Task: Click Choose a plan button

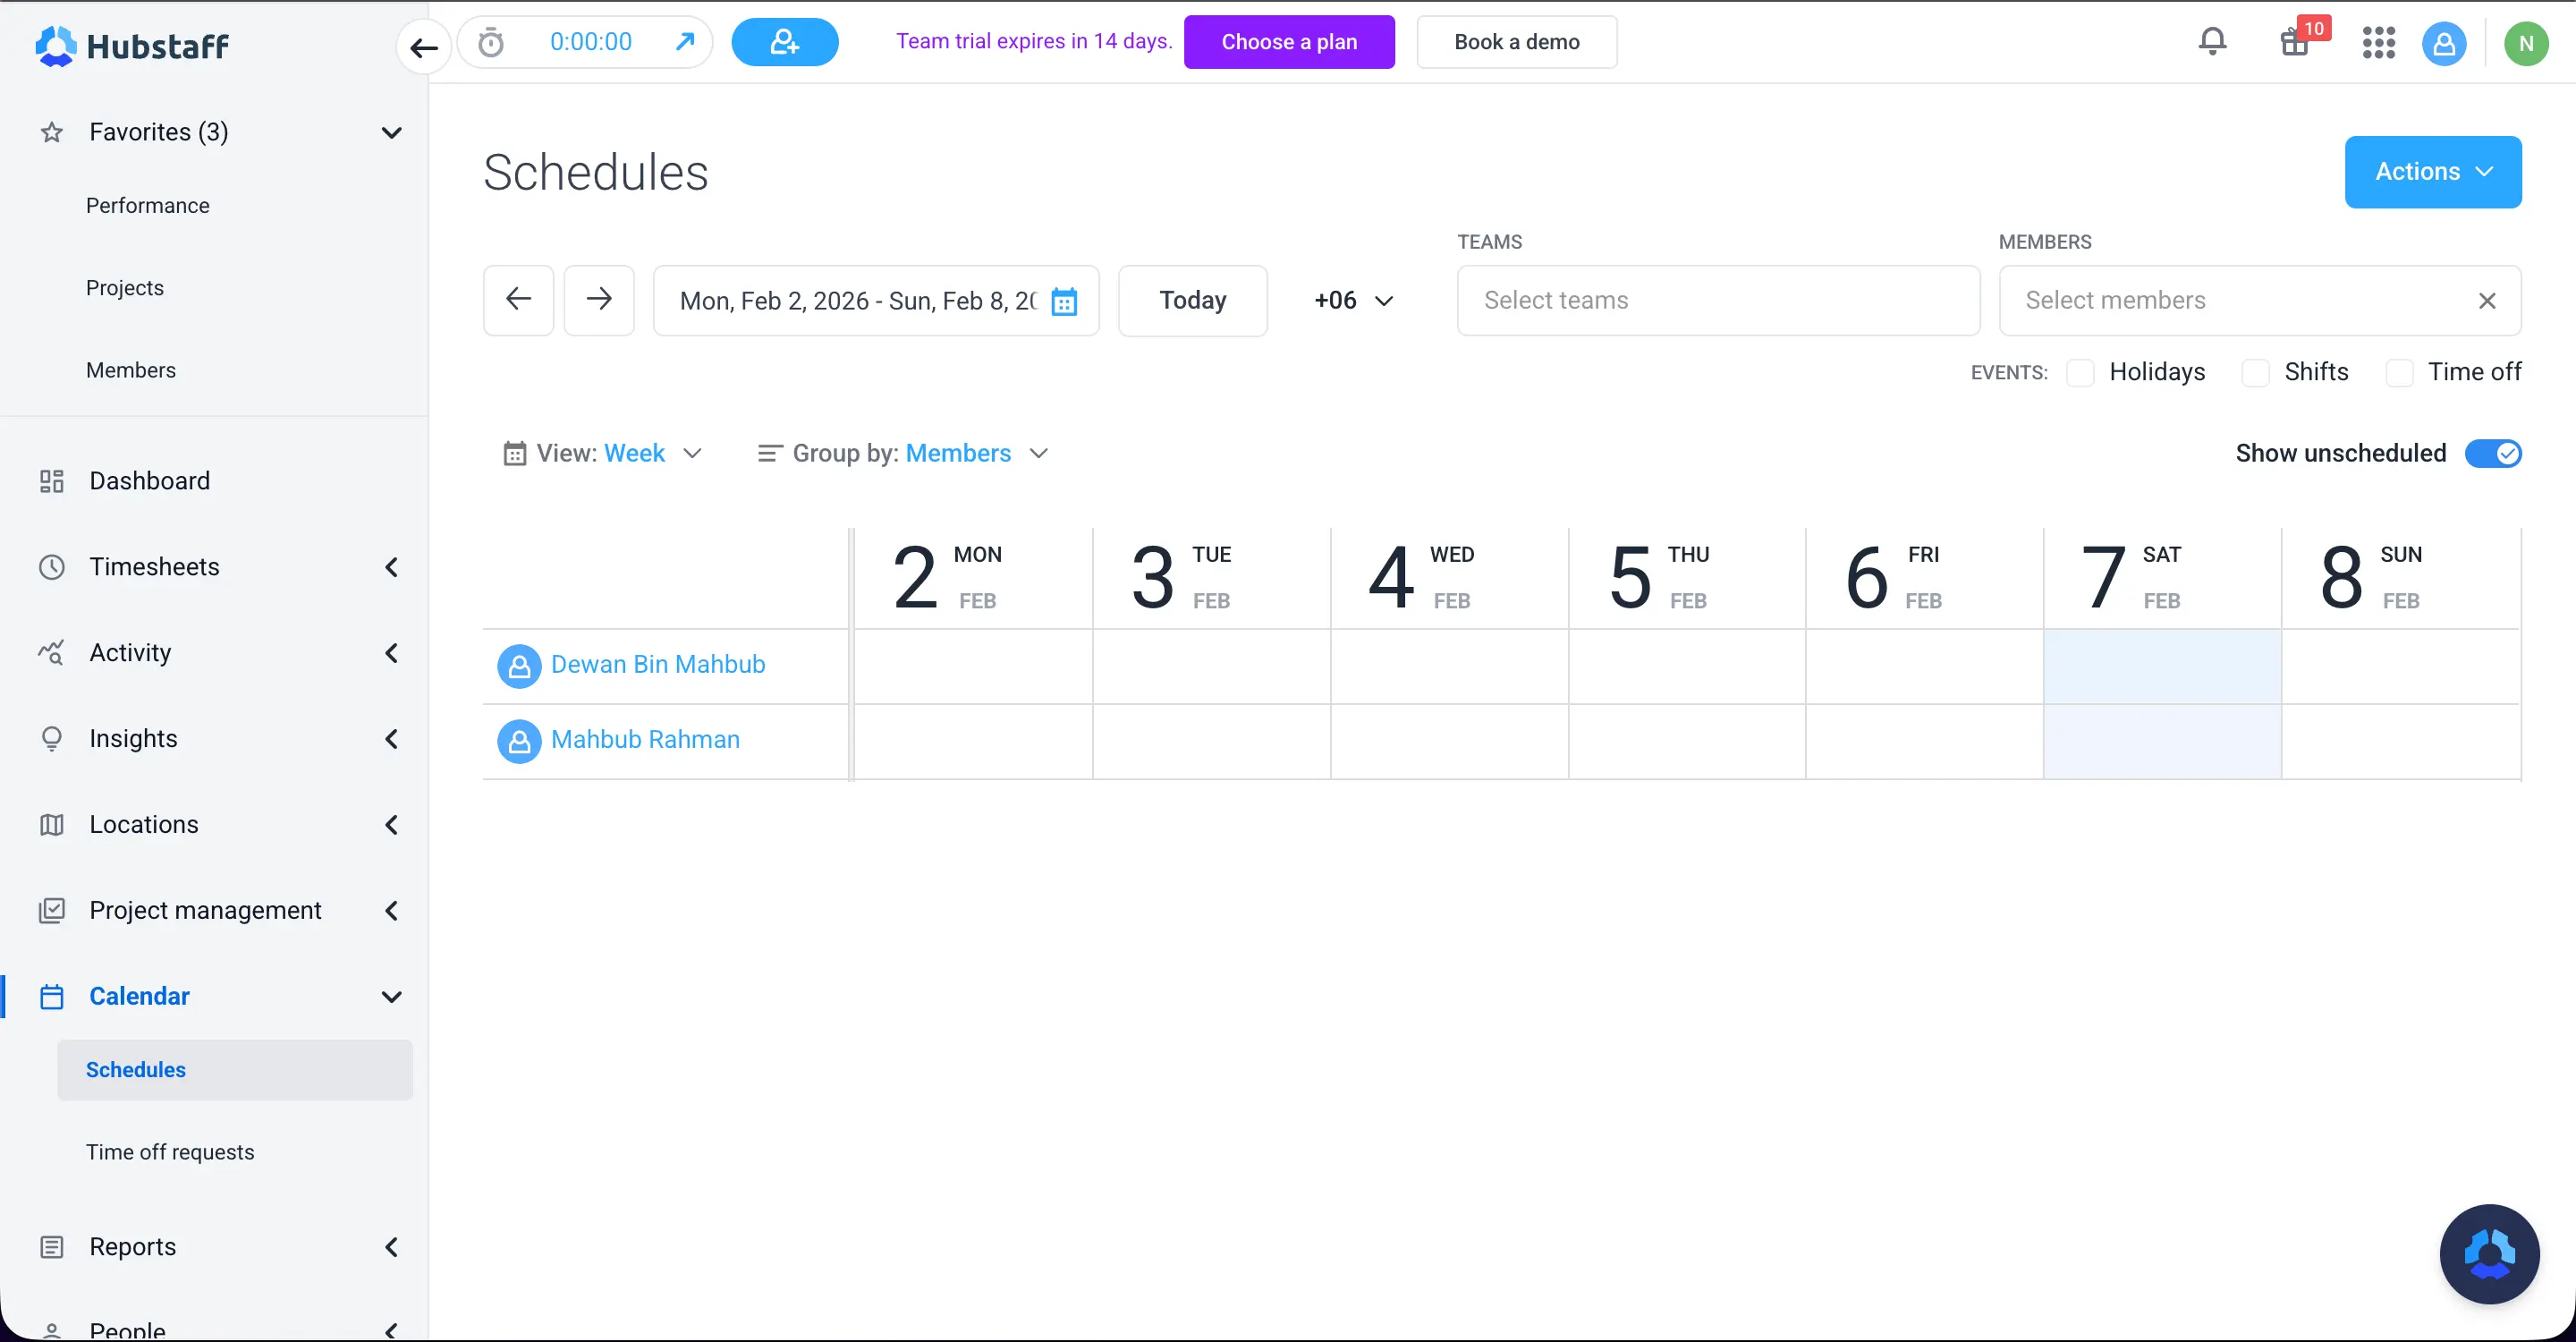Action: (1289, 42)
